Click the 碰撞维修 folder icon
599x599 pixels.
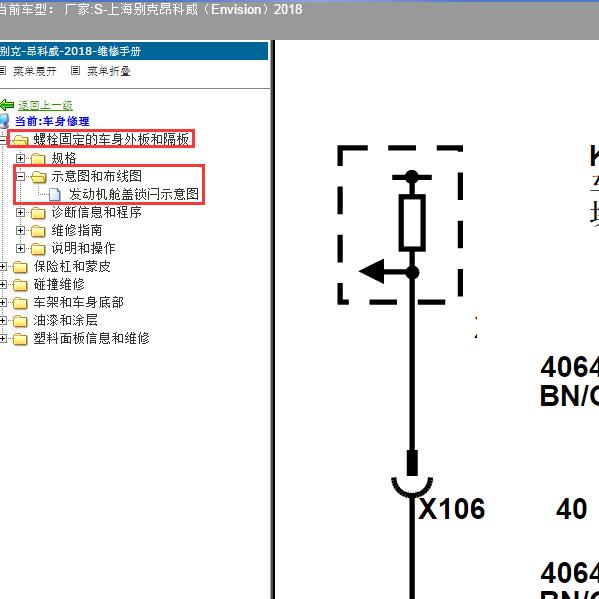20,285
